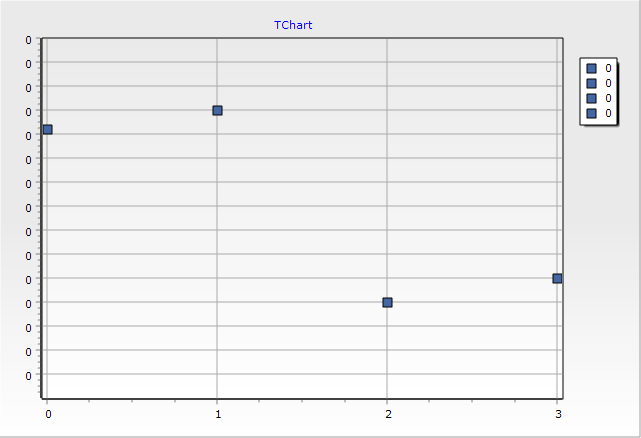Select the data point above x=2
The image size is (641, 438).
[387, 302]
